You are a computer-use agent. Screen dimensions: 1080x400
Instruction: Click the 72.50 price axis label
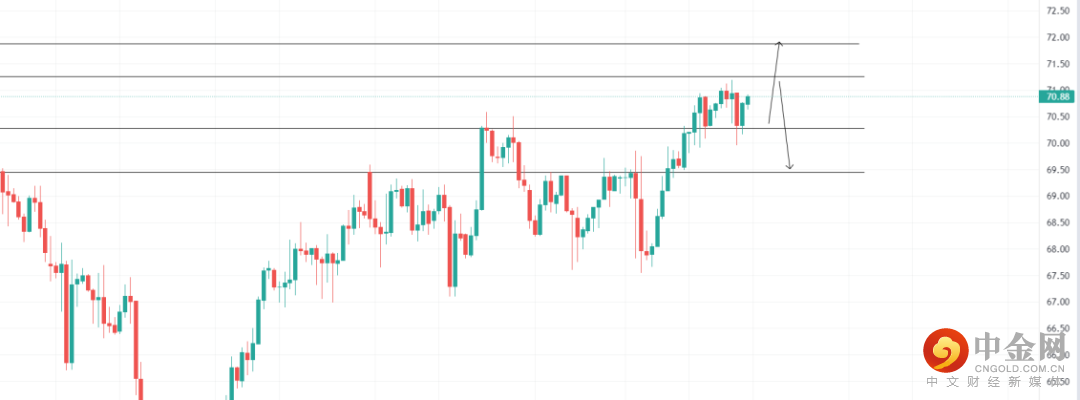[1058, 11]
